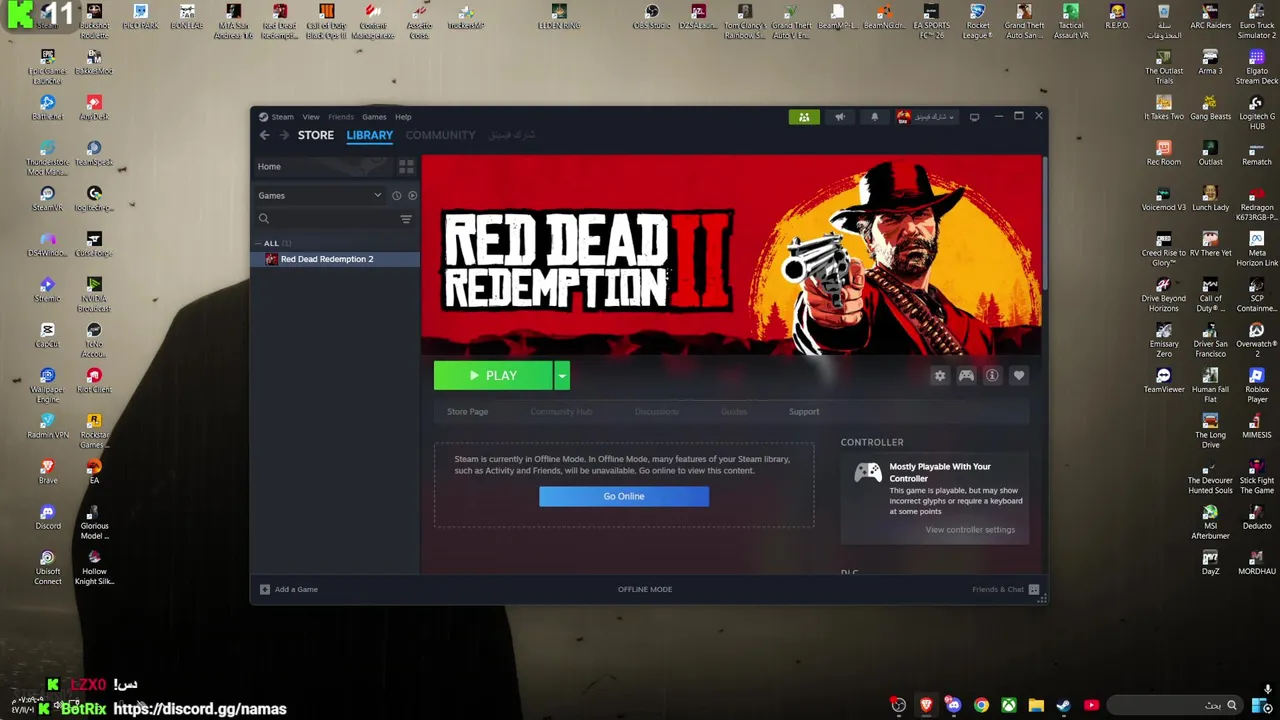Screen dimensions: 1280x720
Task: Enter Big Picture mode via monitor icon
Action: click(974, 117)
